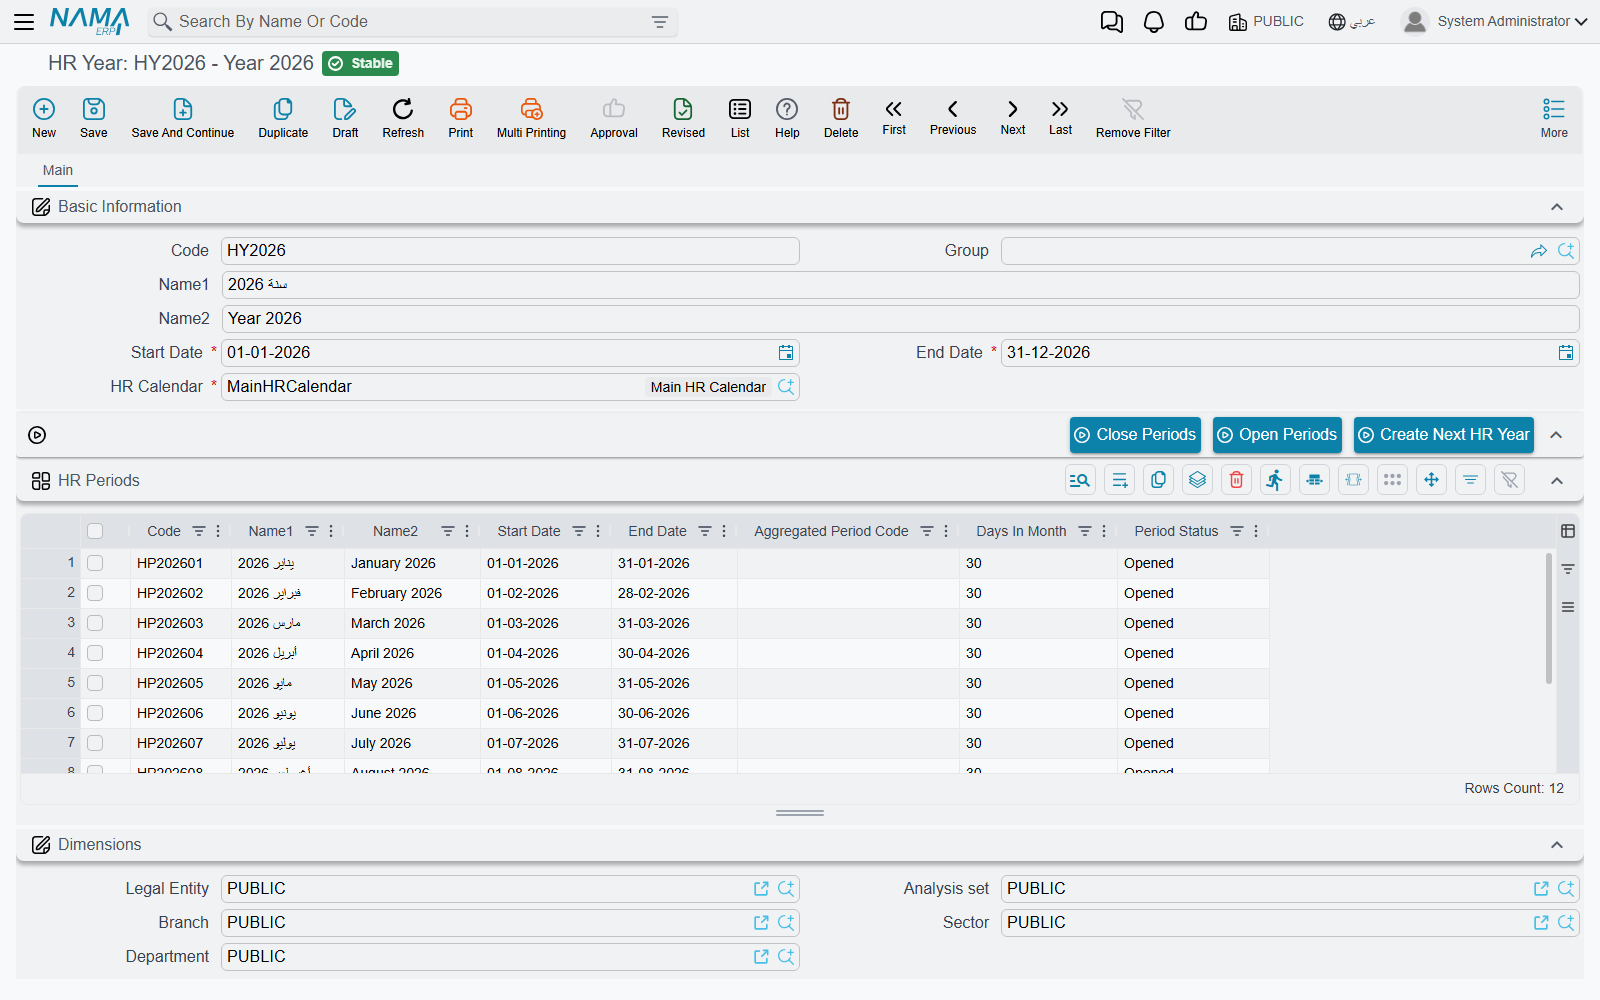The height and width of the screenshot is (1000, 1600).
Task: Select the Main tab
Action: 58,170
